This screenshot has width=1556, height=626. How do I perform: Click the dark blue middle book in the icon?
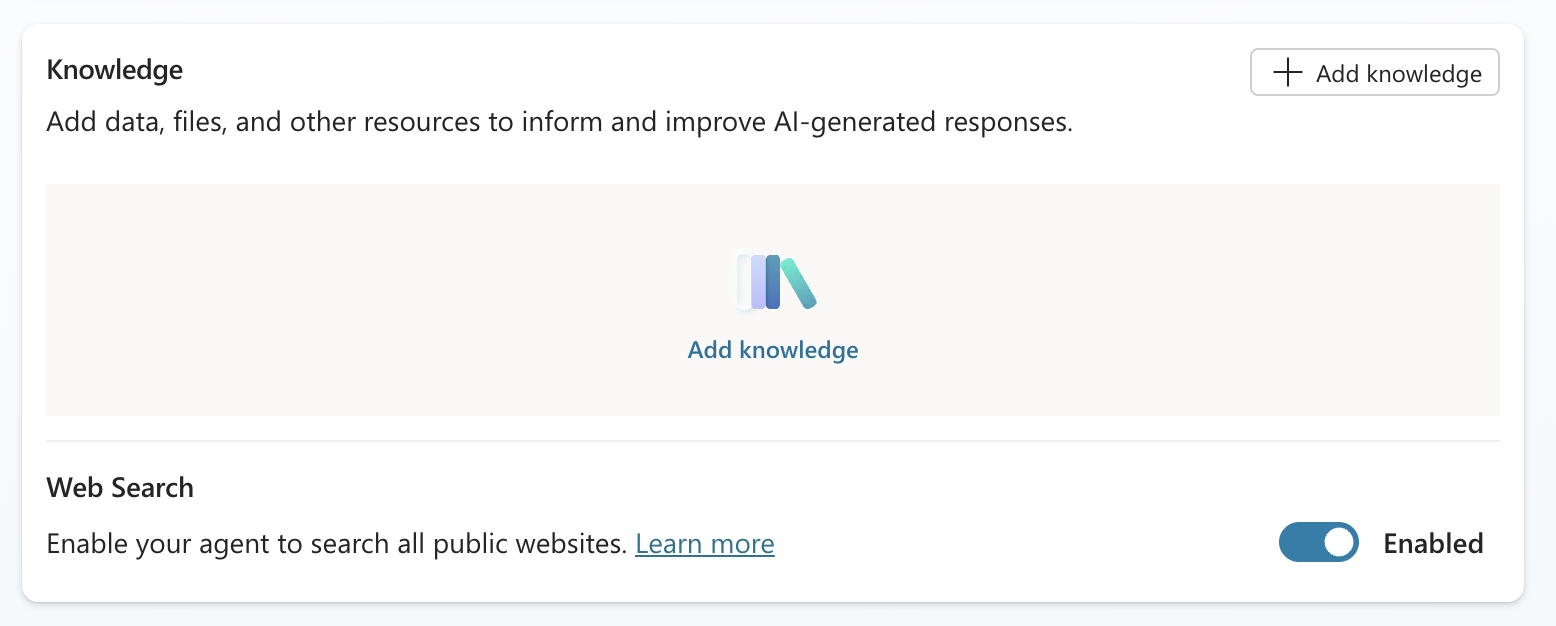pos(773,282)
